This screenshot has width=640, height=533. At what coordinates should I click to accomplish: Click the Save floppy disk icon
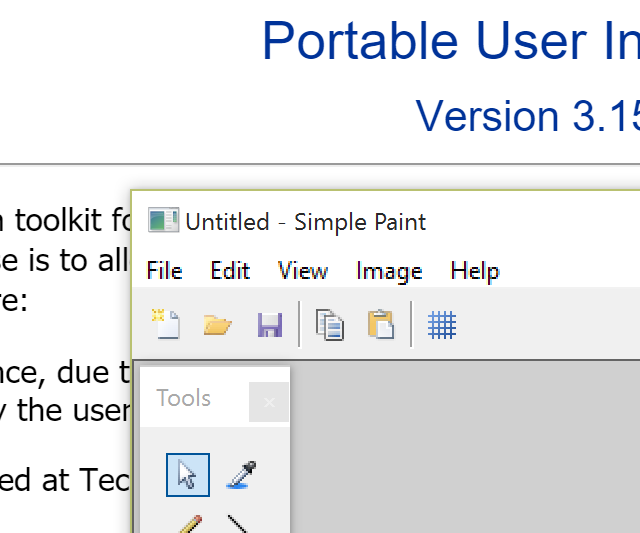270,325
